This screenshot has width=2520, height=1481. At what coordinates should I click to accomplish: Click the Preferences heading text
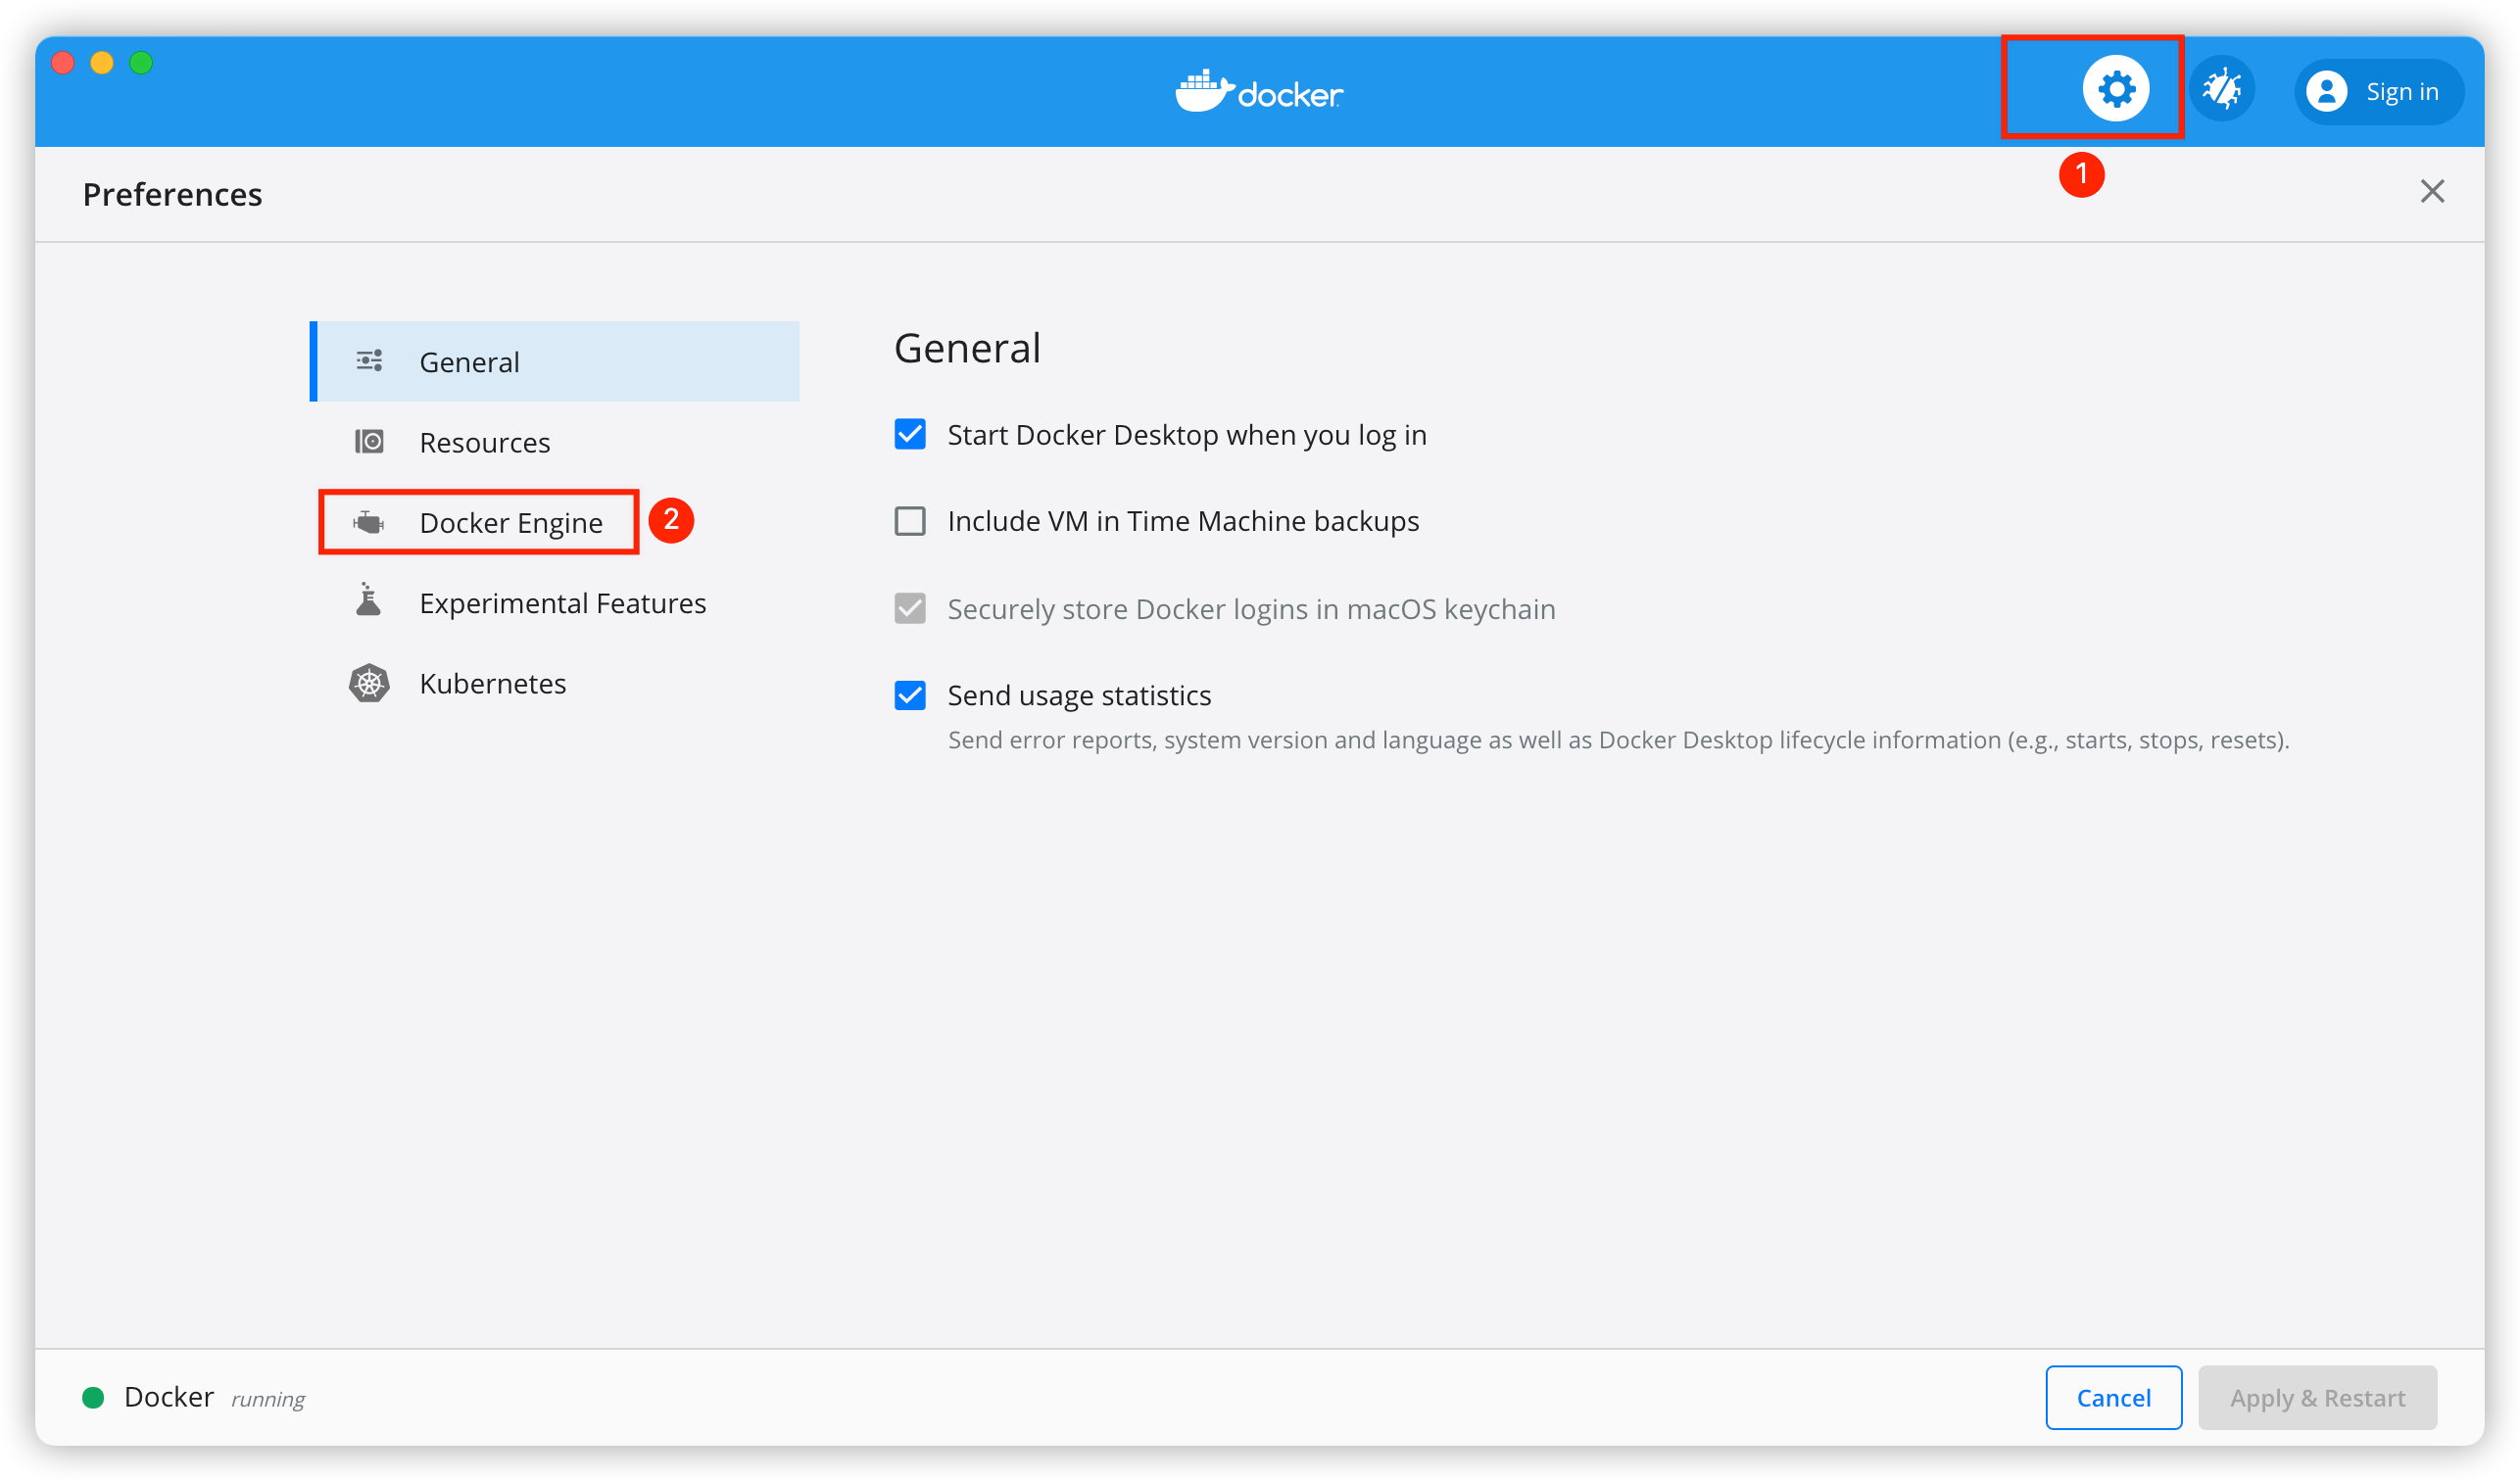point(172,194)
